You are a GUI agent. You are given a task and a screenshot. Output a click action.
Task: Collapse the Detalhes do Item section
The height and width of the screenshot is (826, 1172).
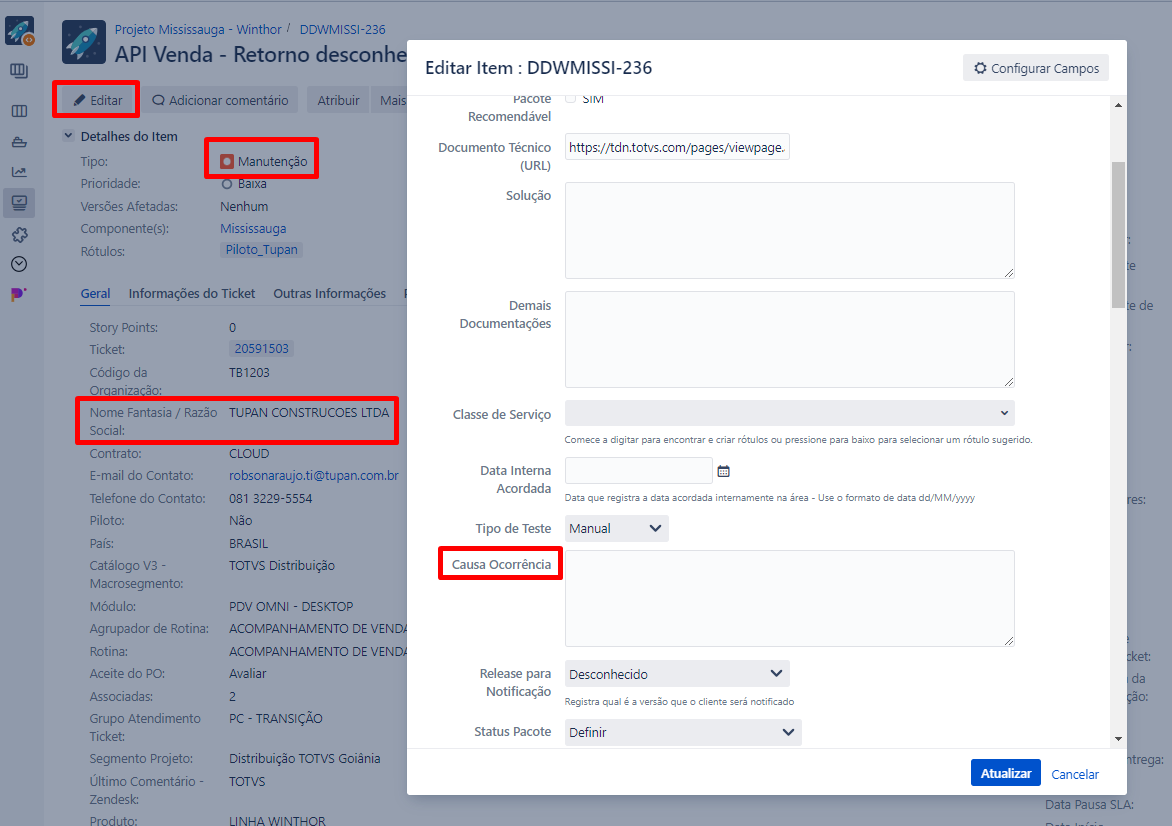68,136
